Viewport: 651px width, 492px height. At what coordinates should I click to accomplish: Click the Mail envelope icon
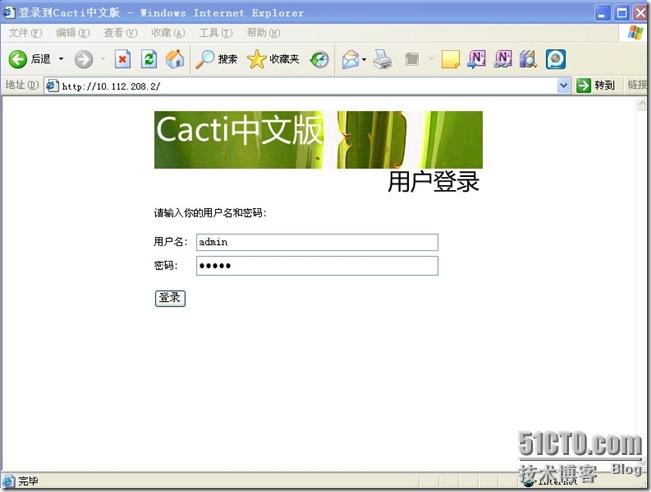click(x=350, y=59)
